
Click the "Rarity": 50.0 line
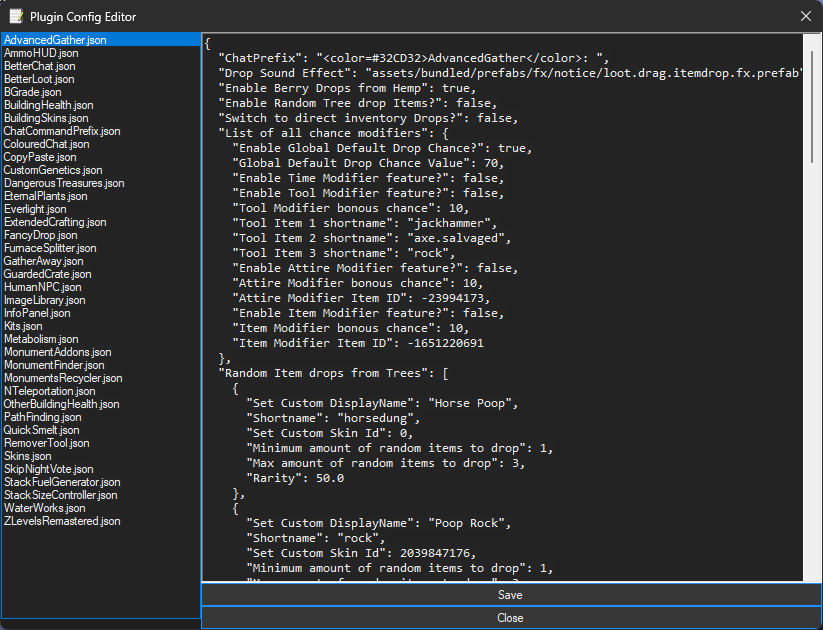point(296,478)
